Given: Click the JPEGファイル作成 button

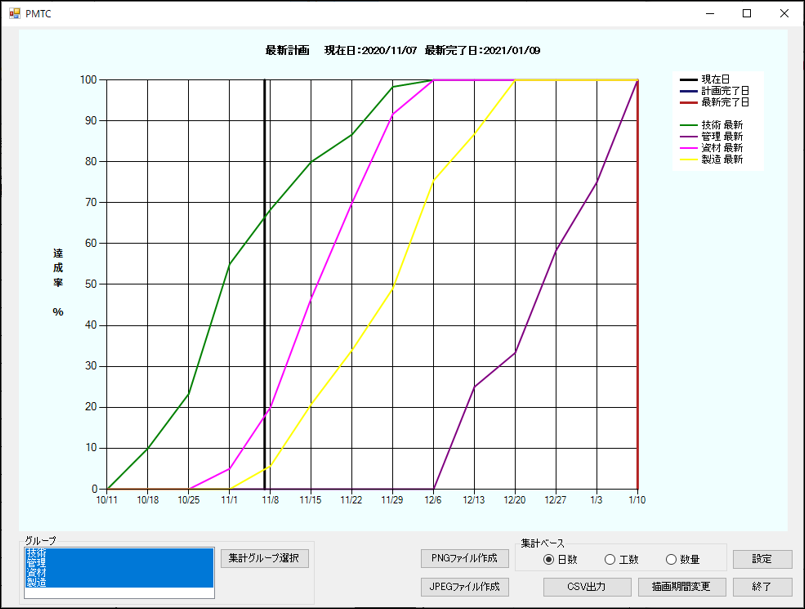Looking at the screenshot, I should pyautogui.click(x=465, y=587).
